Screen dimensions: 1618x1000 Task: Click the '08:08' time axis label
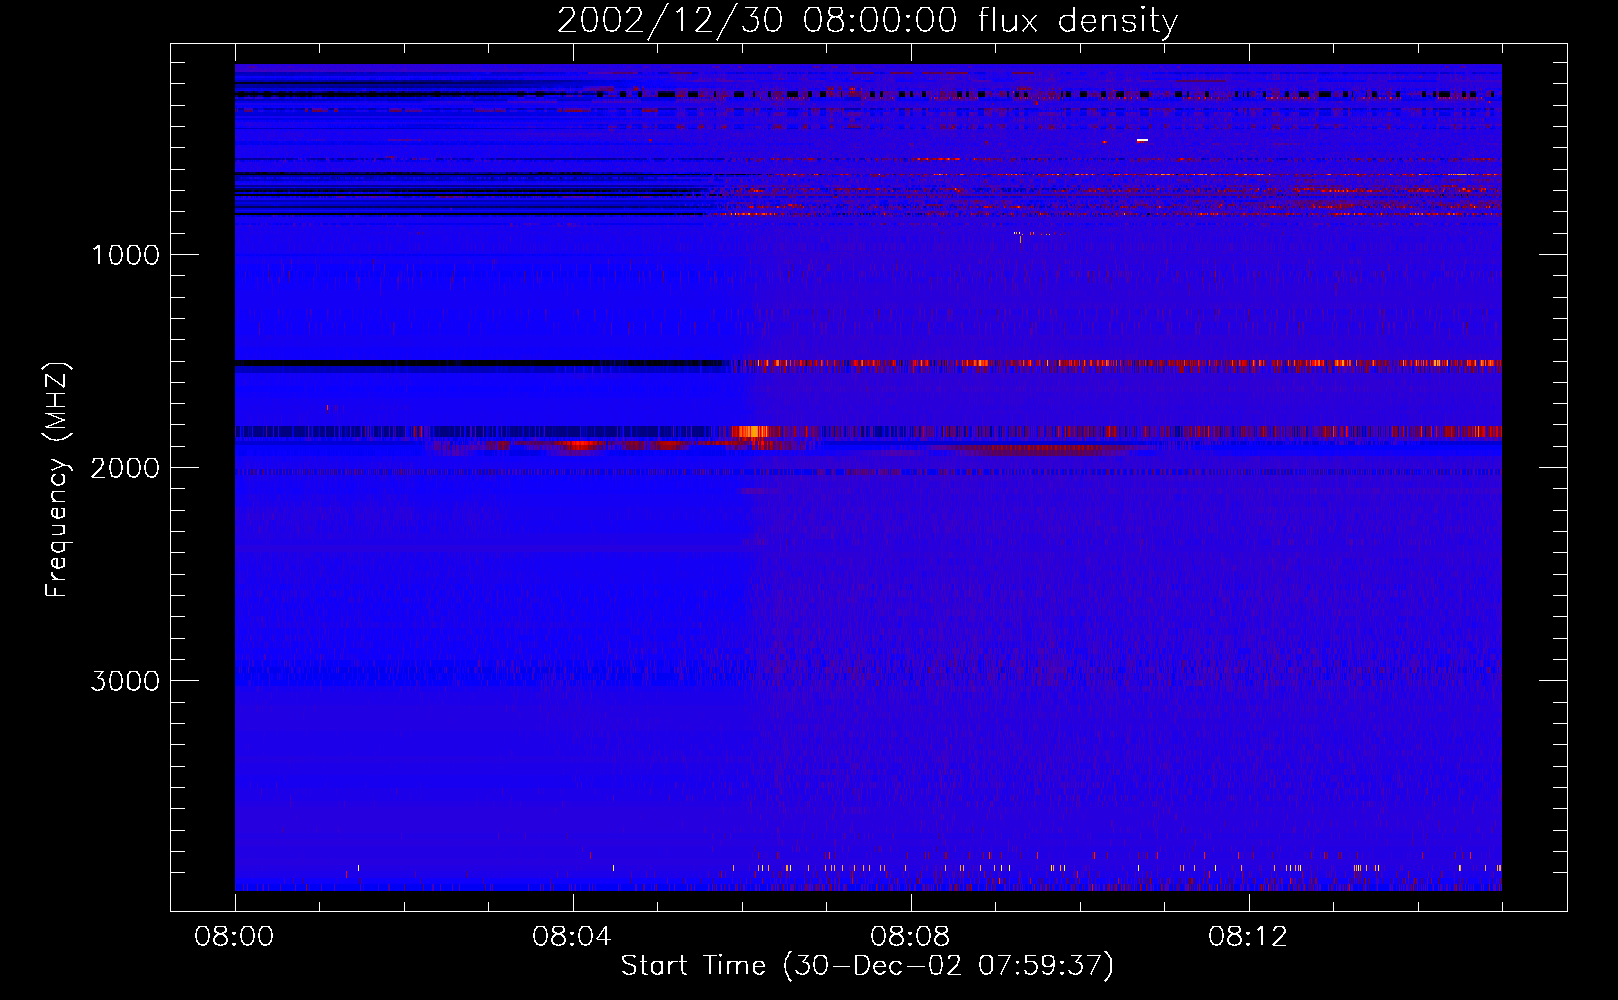pos(910,937)
